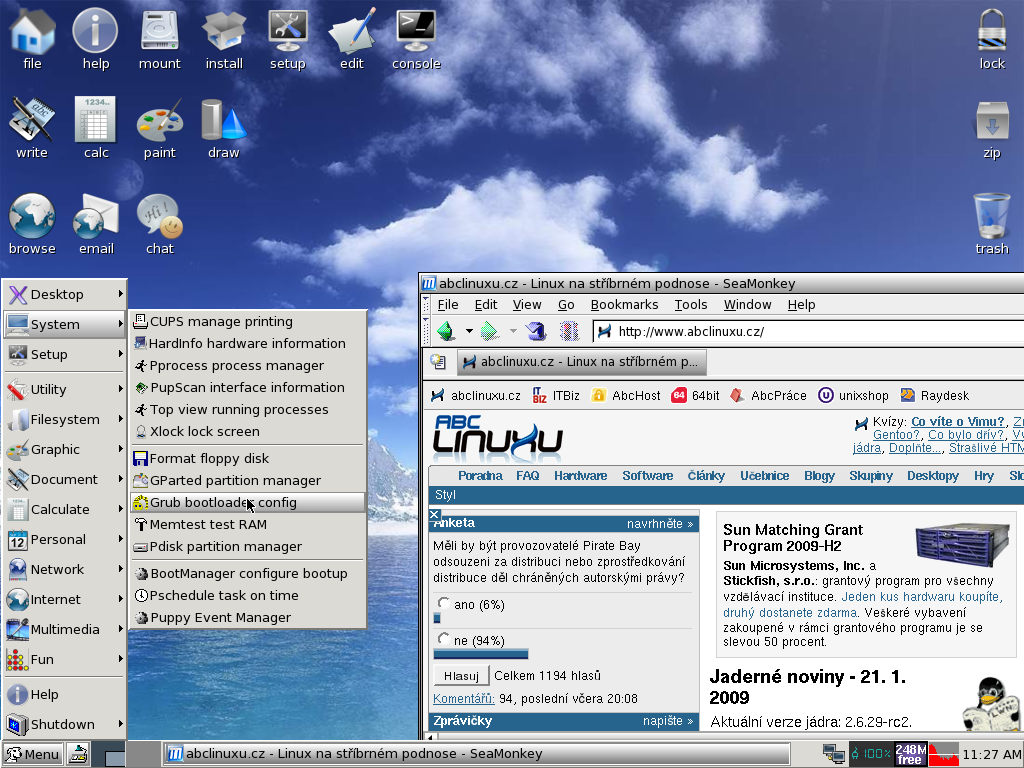Click the battery 100% indicator in tray
Viewport: 1024px width, 768px height.
coord(871,754)
